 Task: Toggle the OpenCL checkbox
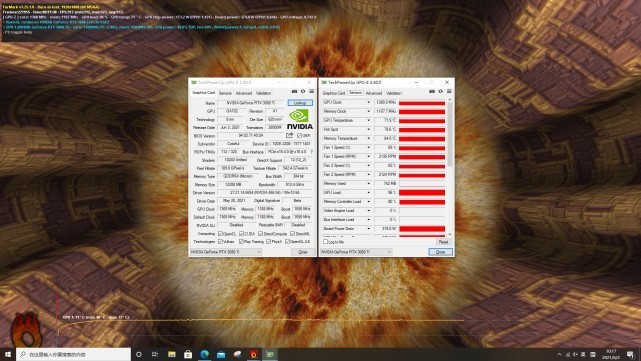[x=220, y=233]
